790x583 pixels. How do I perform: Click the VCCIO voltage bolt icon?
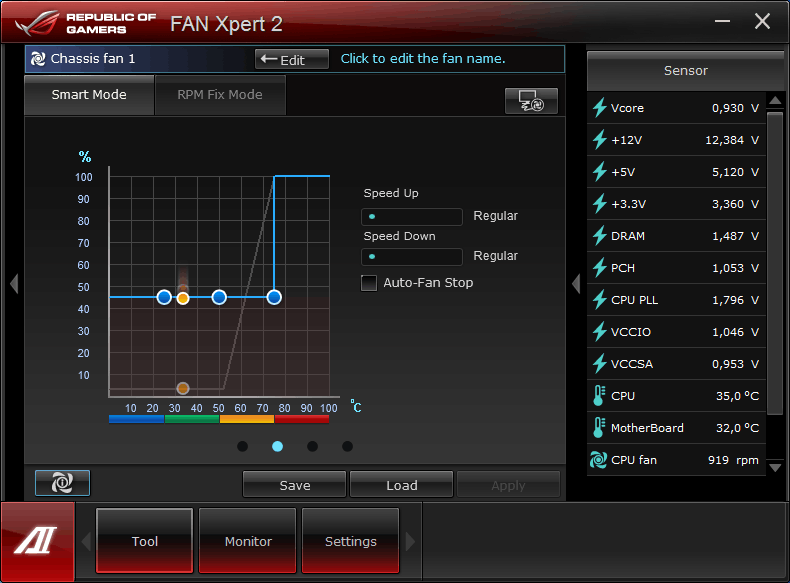pos(600,332)
